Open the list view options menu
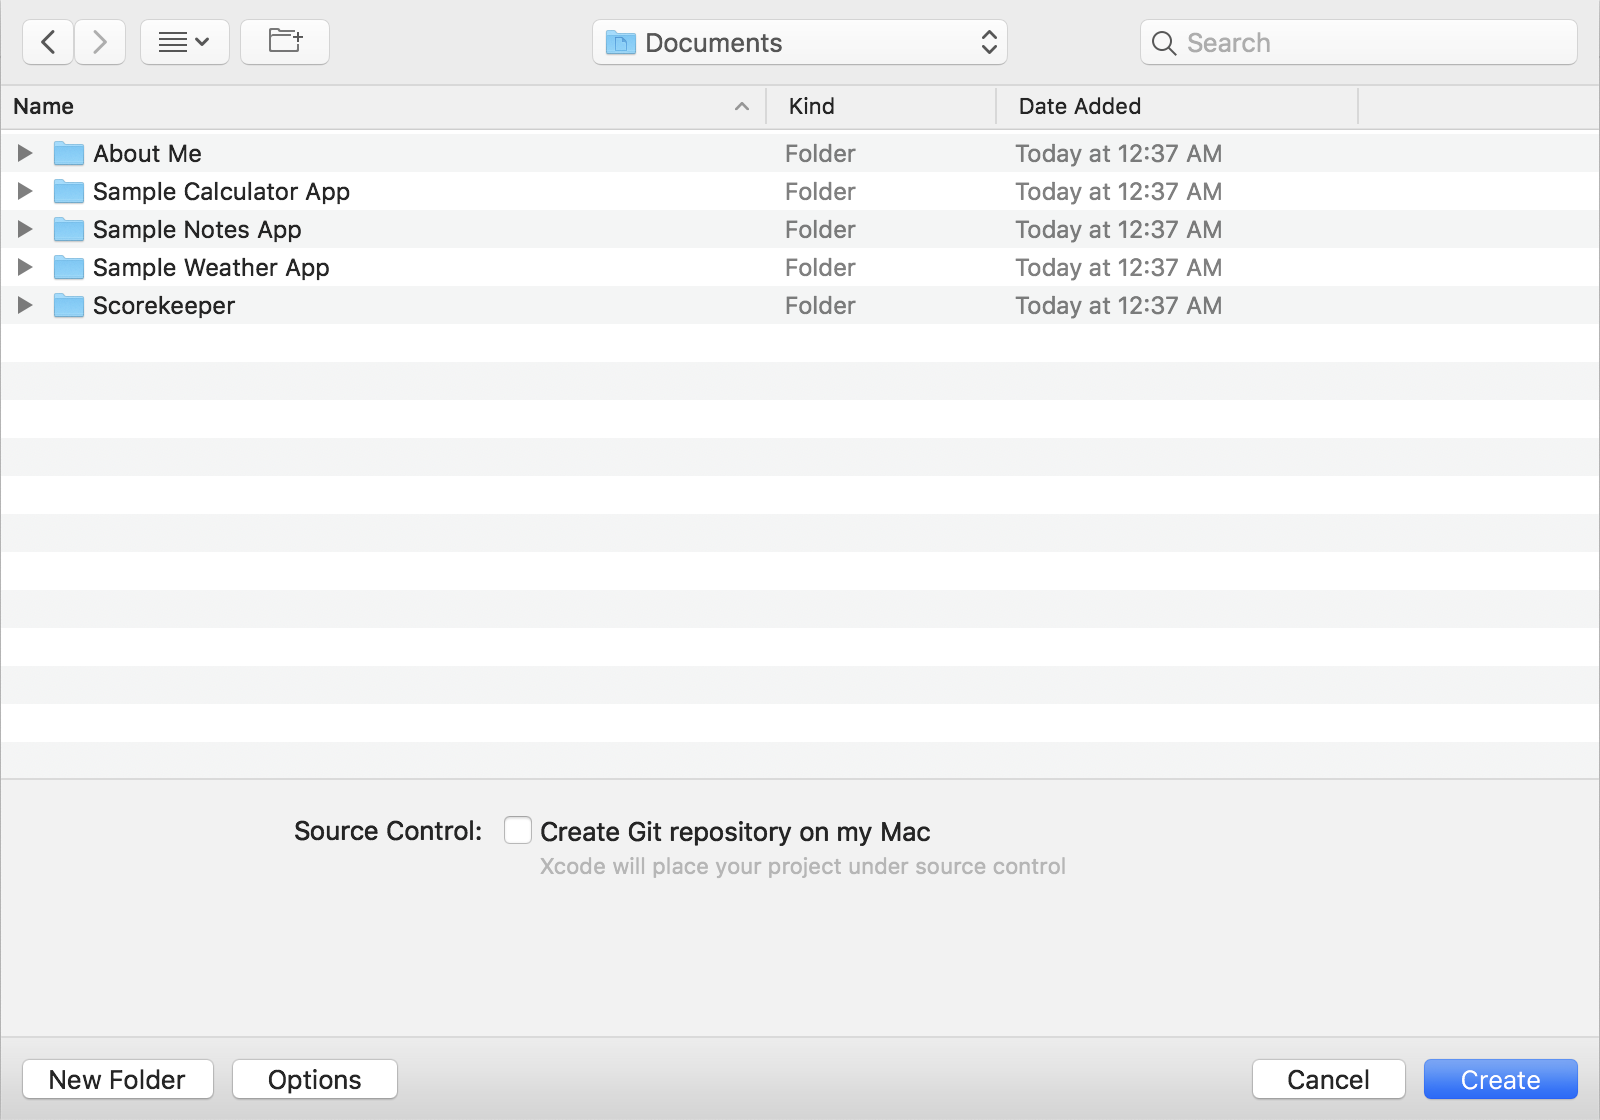Image resolution: width=1600 pixels, height=1120 pixels. (185, 42)
